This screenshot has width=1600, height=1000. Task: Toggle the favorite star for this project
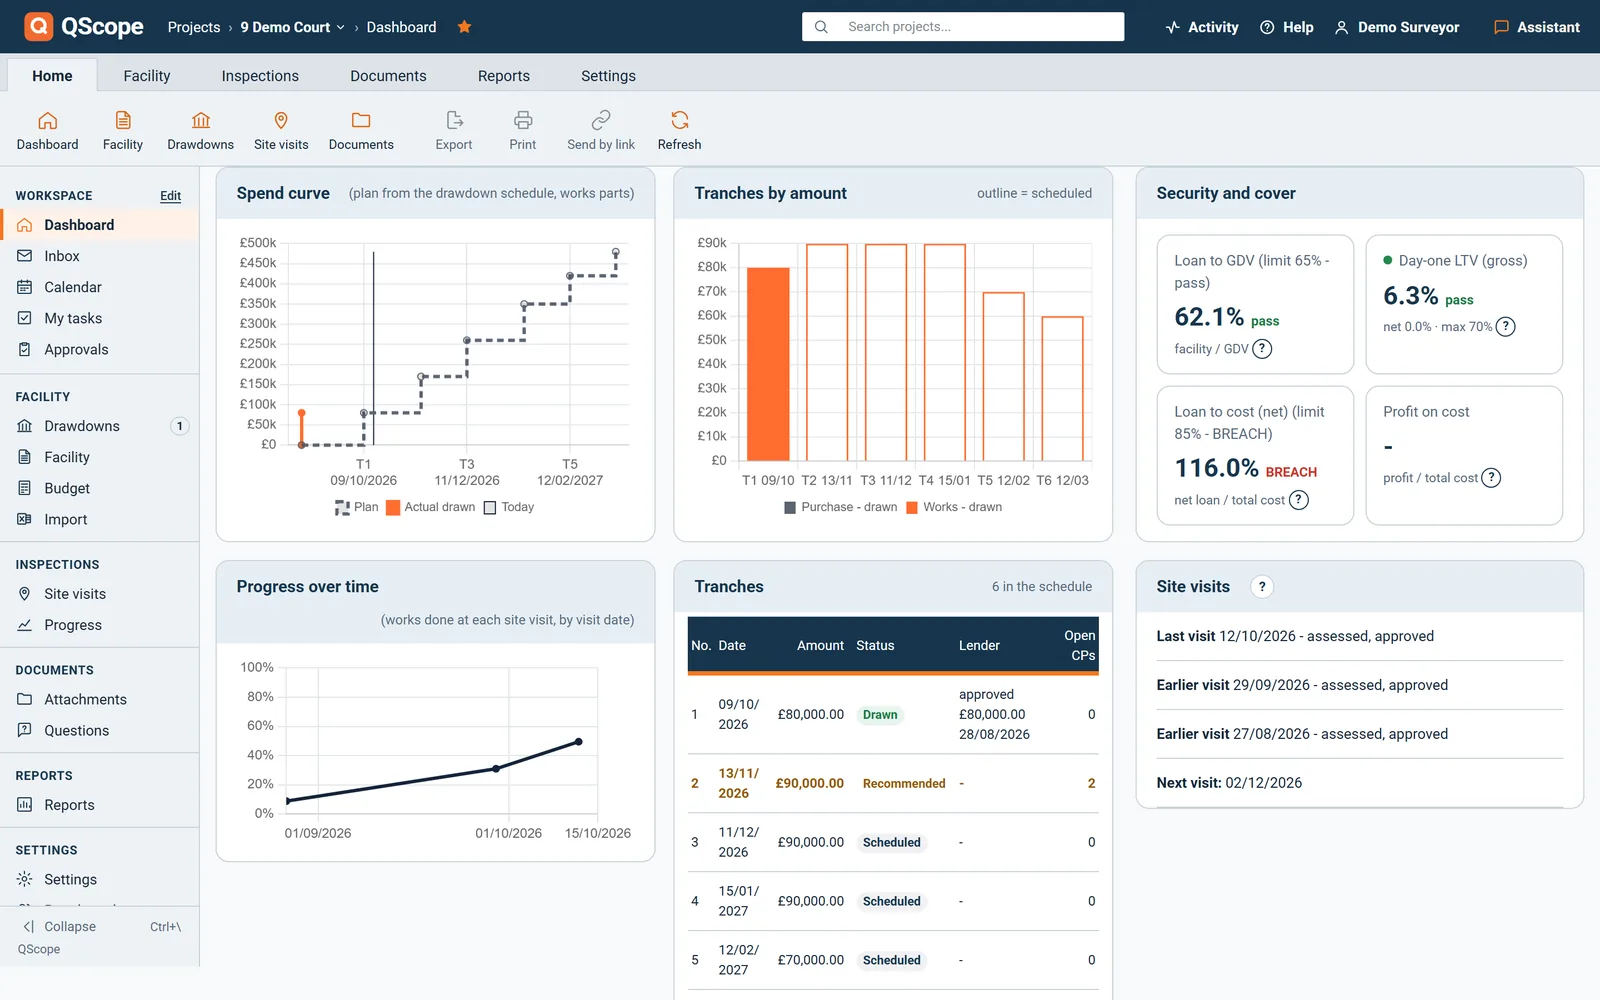coord(464,27)
